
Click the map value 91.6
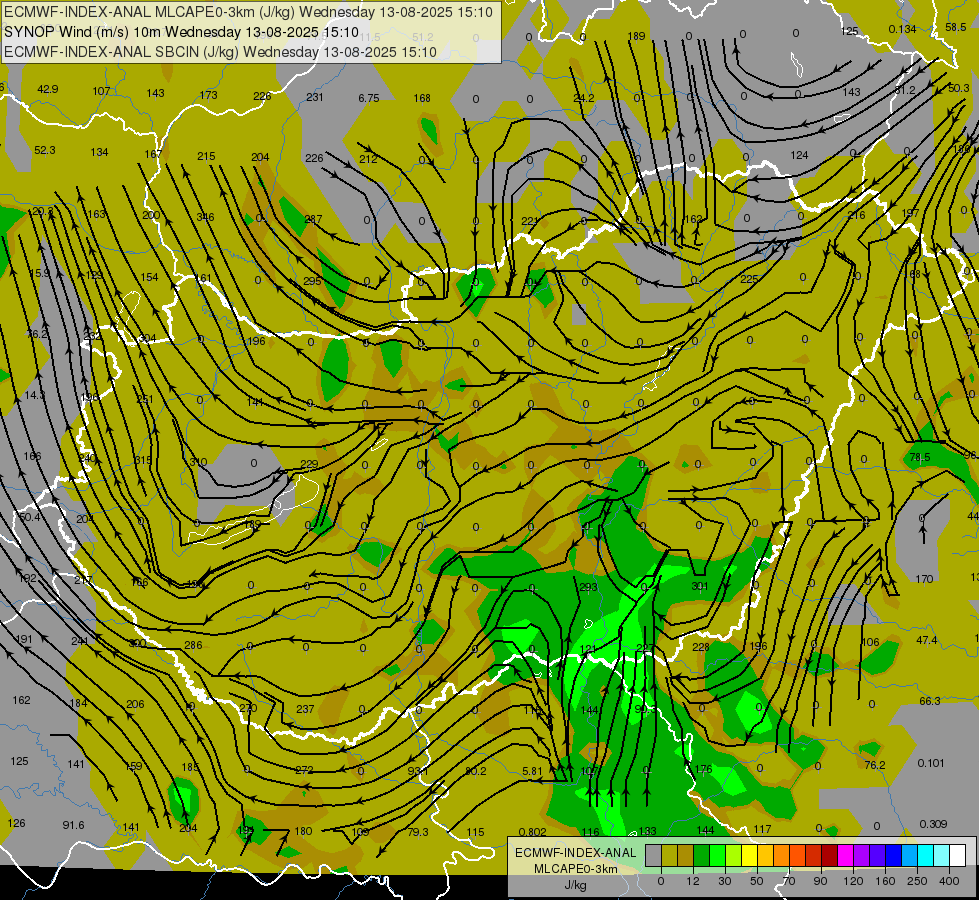coord(73,825)
